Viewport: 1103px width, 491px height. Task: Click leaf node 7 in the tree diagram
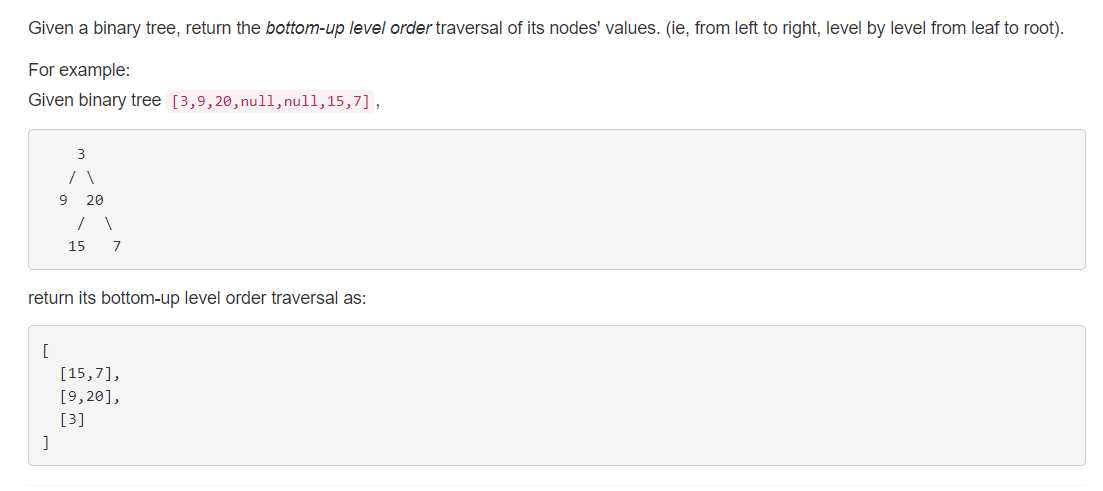(x=117, y=246)
